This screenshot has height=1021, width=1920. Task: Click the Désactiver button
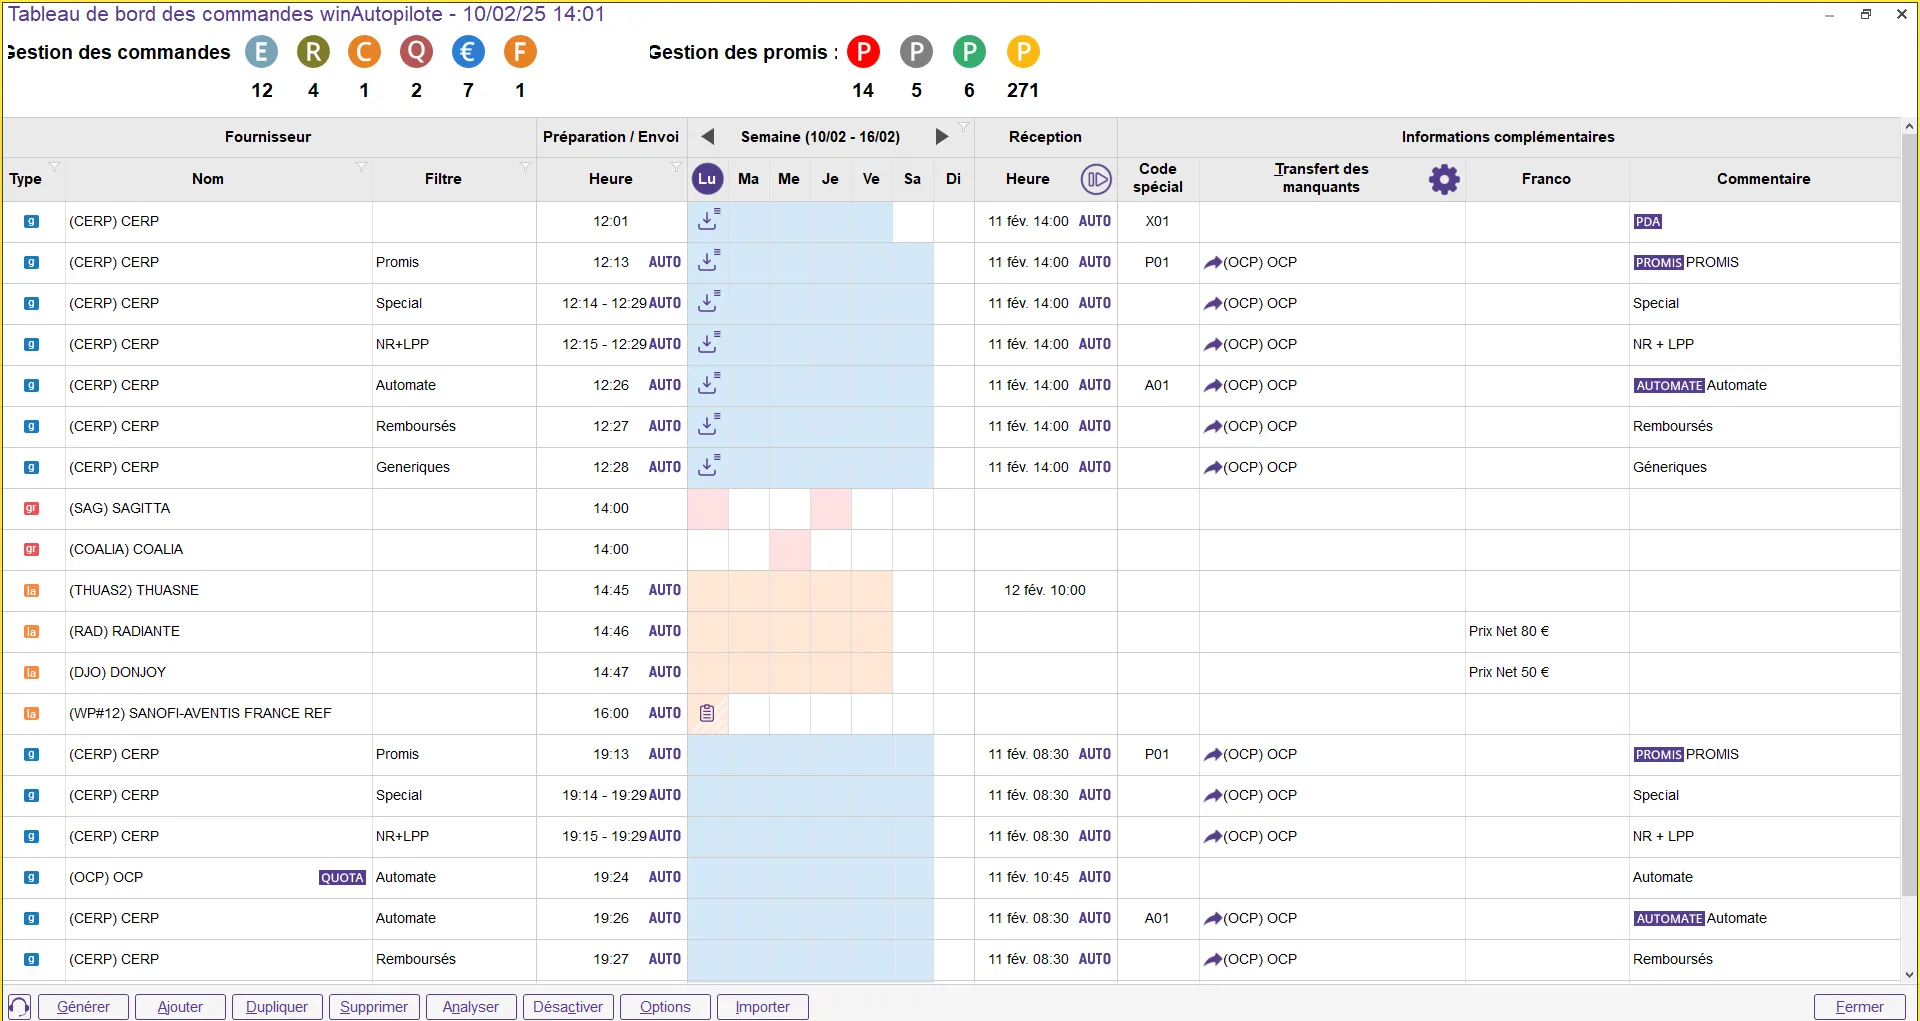click(568, 1007)
